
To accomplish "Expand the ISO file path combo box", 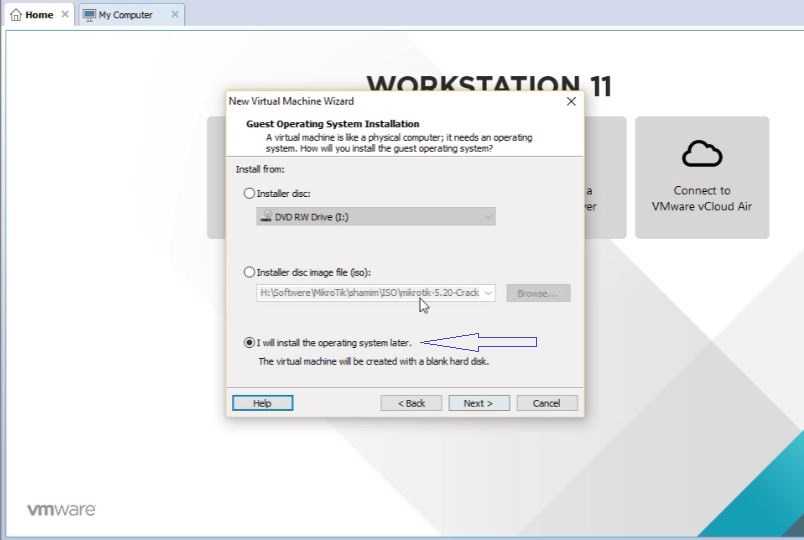I will coord(488,293).
